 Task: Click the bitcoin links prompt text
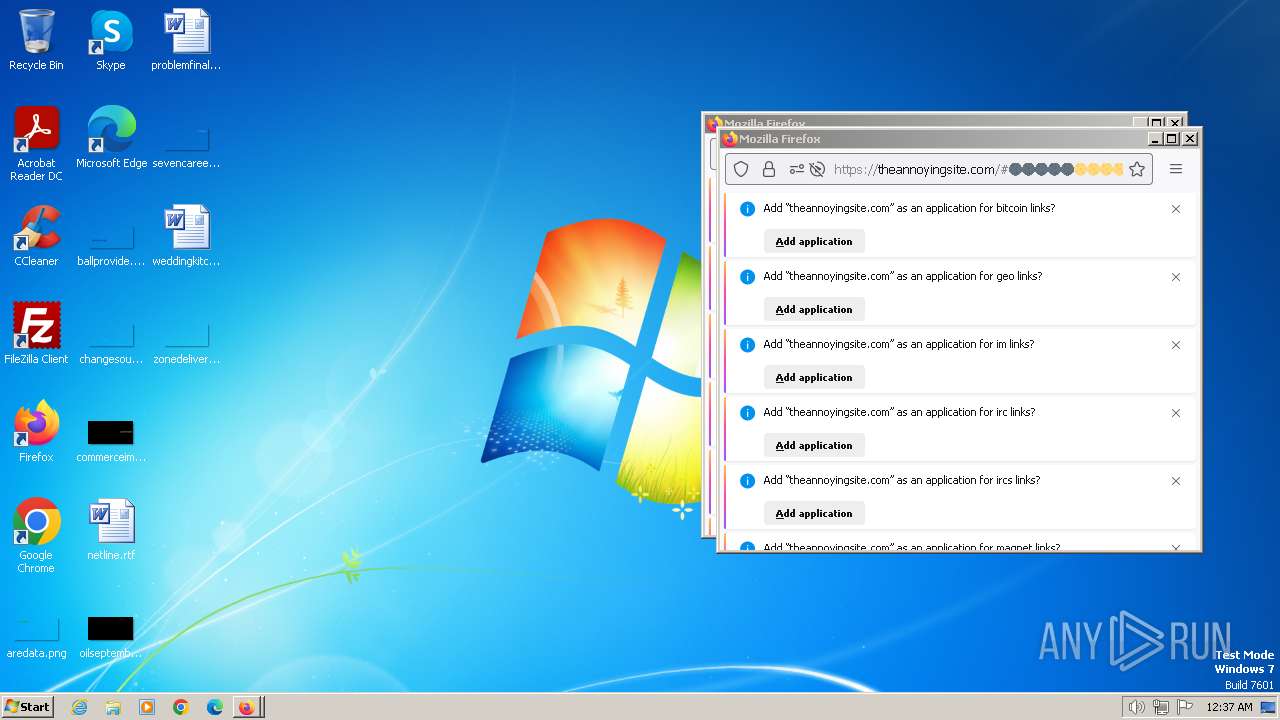coord(909,208)
